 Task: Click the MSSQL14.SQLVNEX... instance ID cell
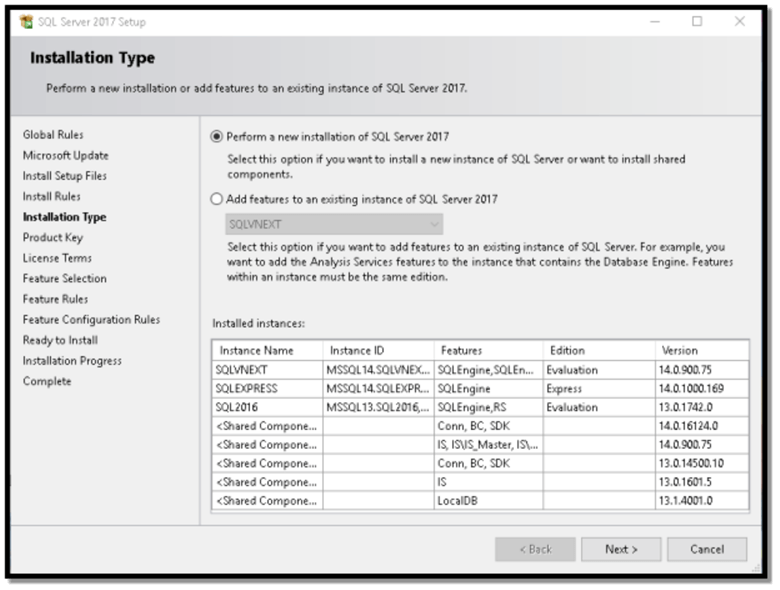pyautogui.click(x=379, y=370)
